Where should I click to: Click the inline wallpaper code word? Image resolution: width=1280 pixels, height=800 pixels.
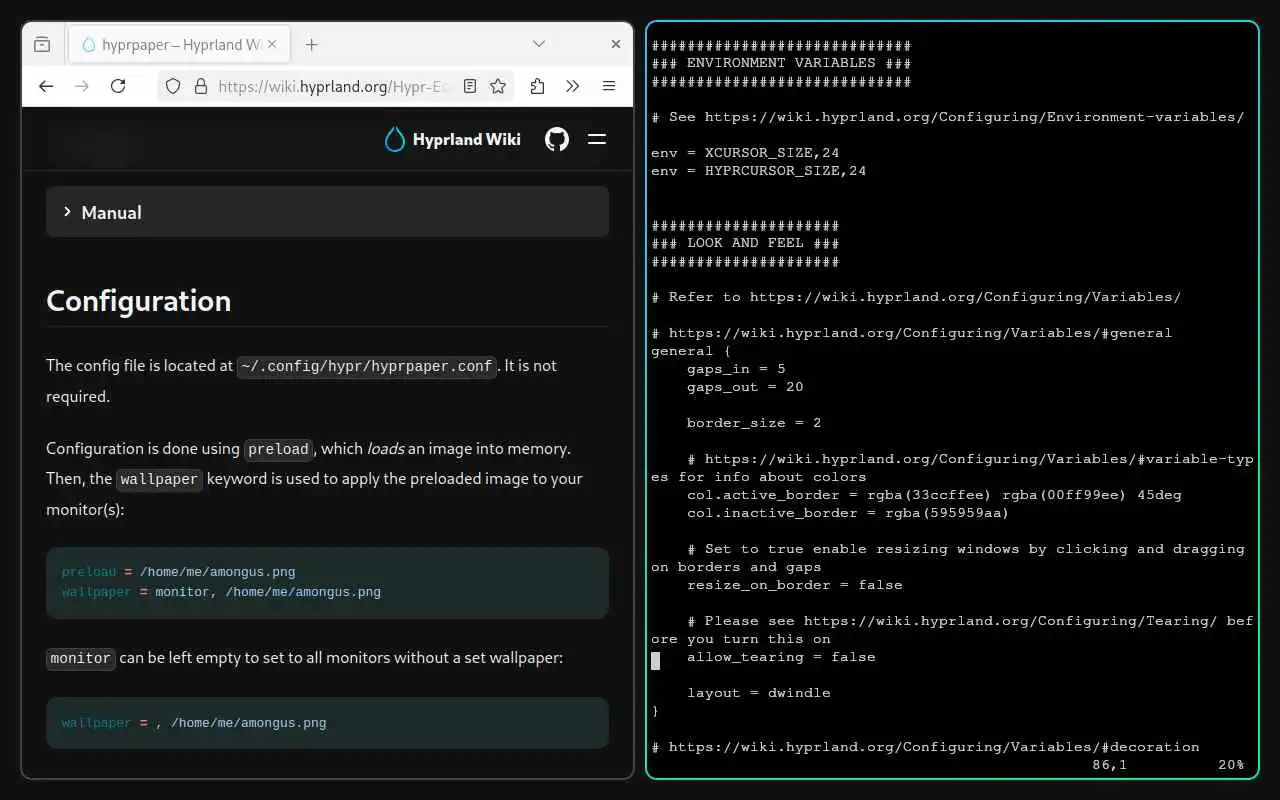click(160, 479)
